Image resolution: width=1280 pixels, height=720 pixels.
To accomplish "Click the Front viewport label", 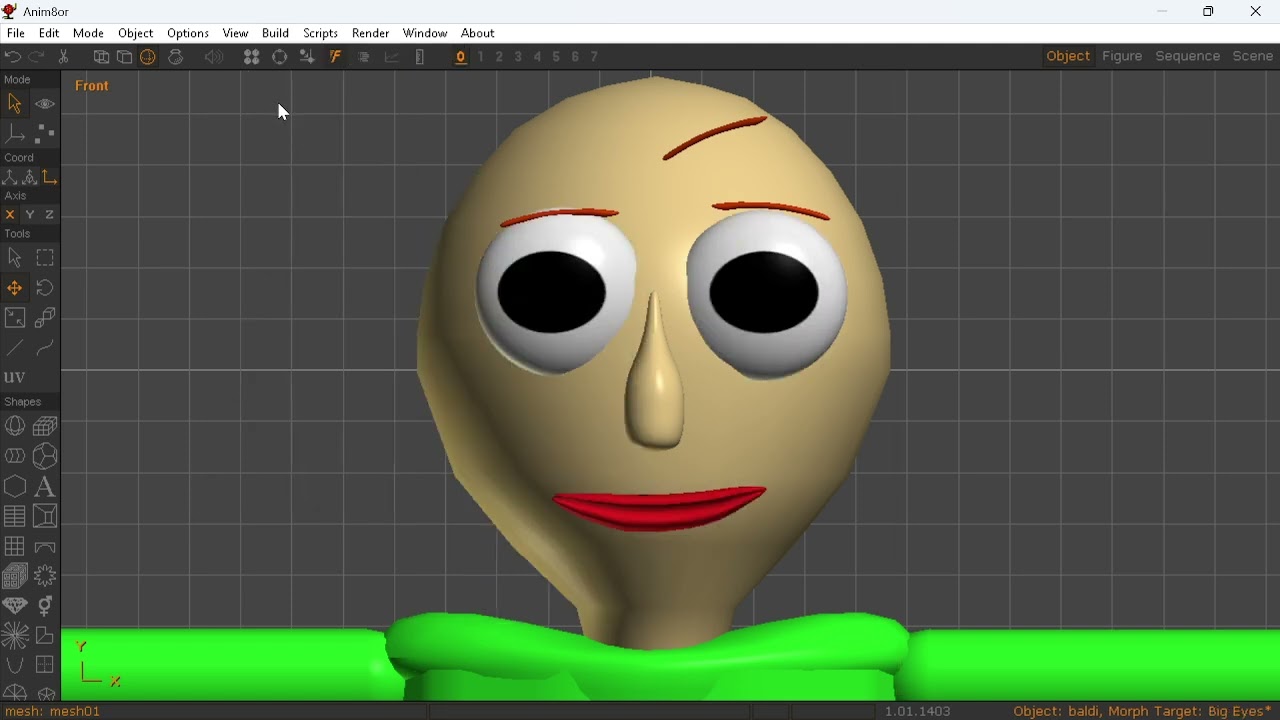I will pos(92,86).
